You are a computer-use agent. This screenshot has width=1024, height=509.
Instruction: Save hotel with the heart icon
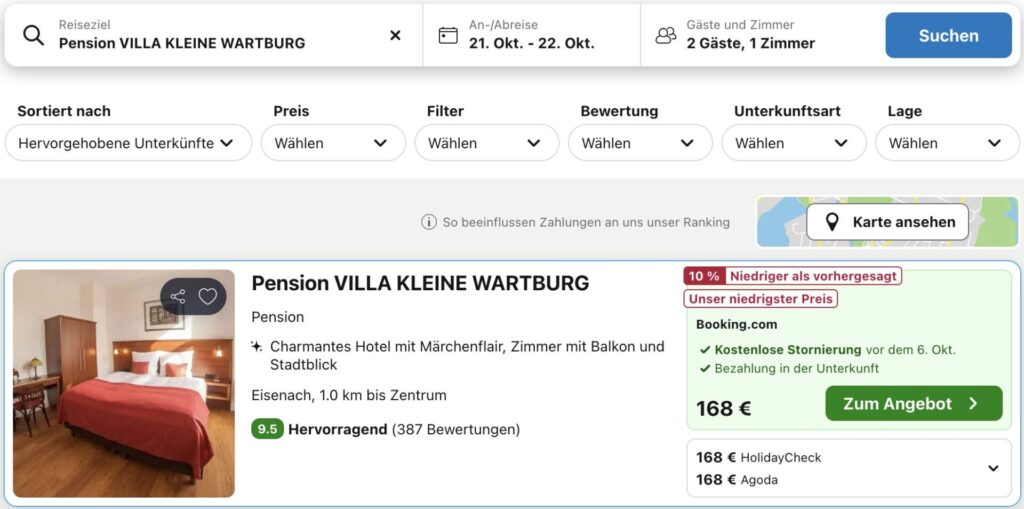click(x=208, y=296)
